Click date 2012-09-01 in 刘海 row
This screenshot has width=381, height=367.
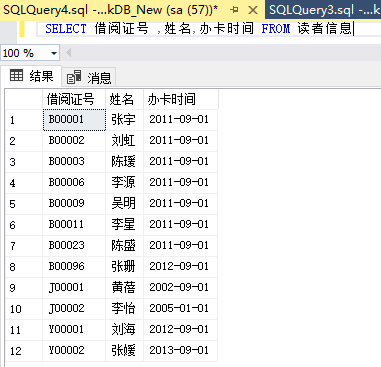click(180, 330)
